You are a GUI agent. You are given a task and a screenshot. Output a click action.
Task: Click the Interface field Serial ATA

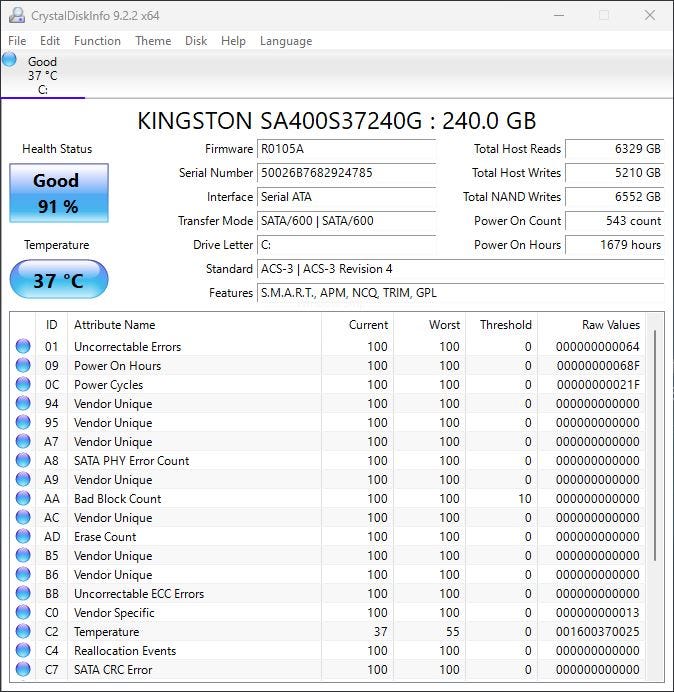coord(346,196)
